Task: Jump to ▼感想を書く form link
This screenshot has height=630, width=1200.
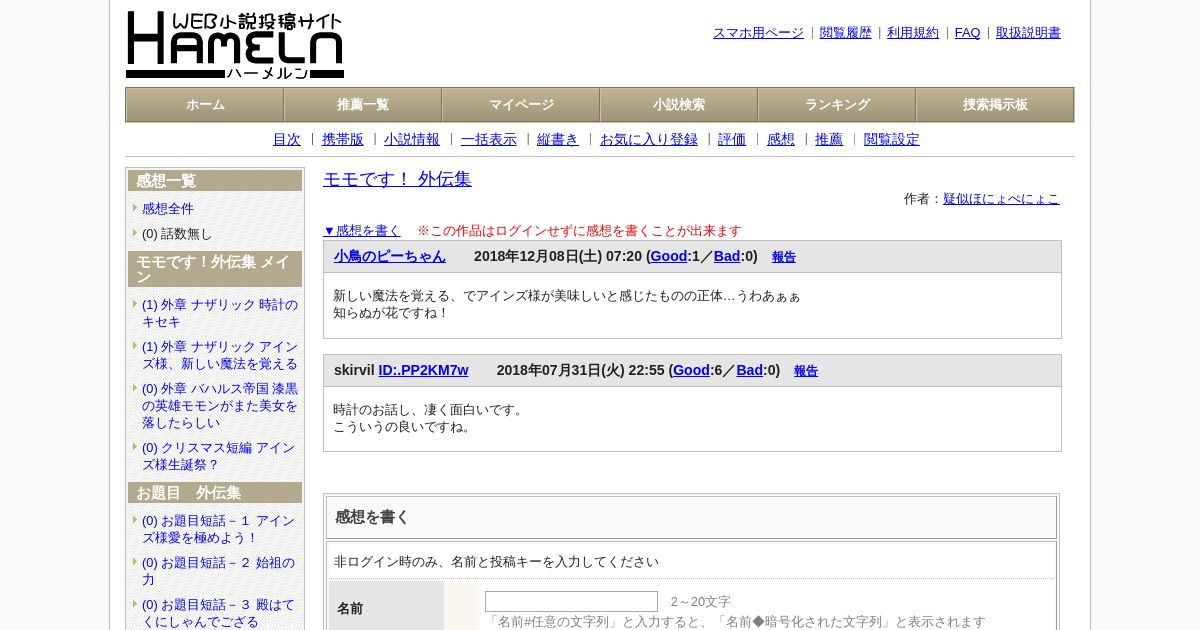Action: pyautogui.click(x=362, y=231)
